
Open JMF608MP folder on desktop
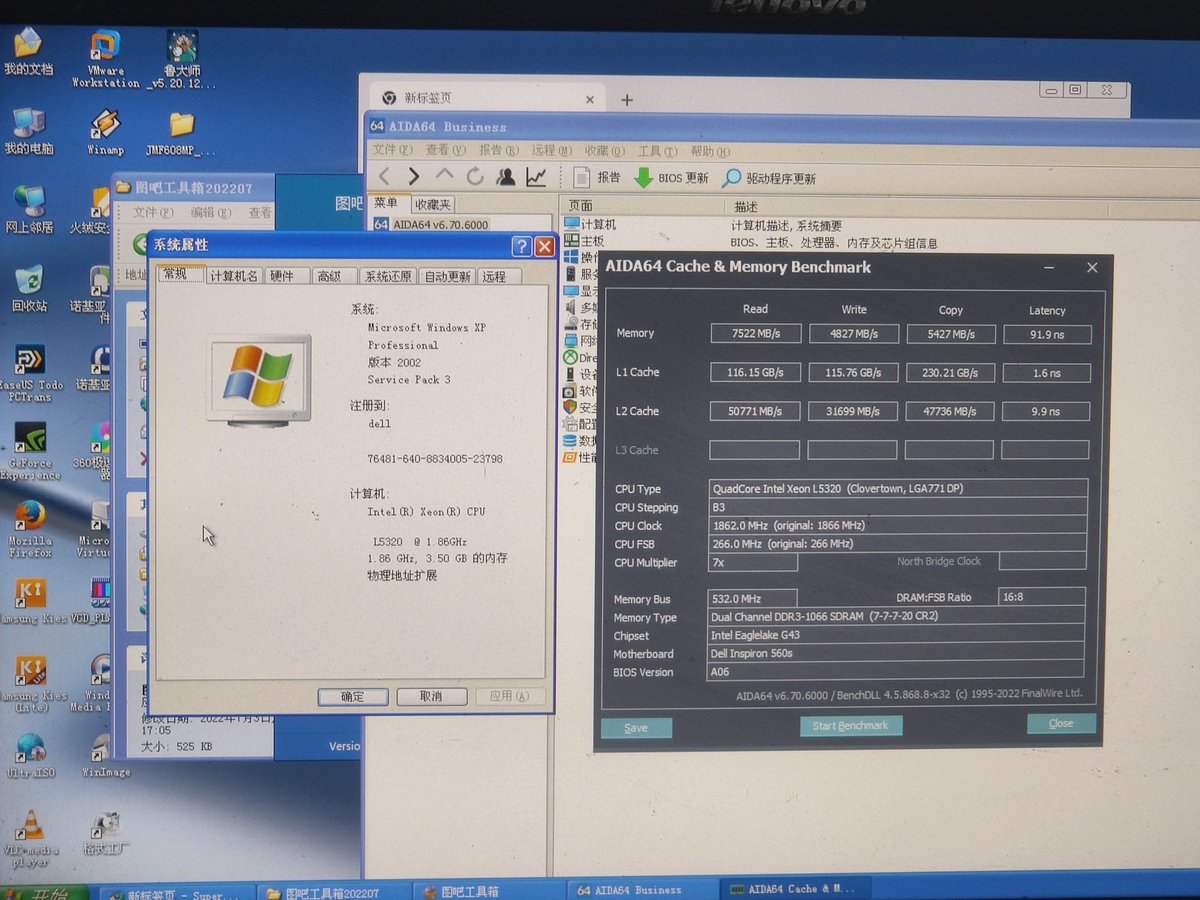point(181,133)
